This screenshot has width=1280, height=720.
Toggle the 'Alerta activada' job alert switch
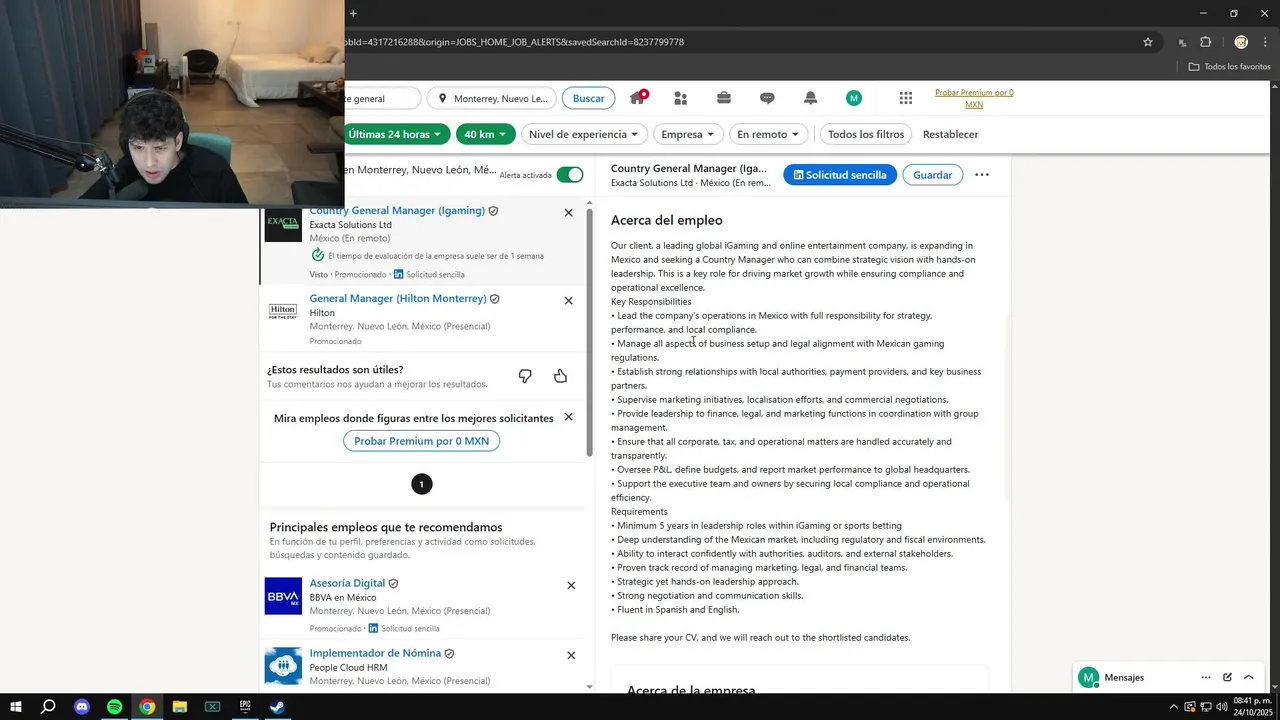pos(570,175)
